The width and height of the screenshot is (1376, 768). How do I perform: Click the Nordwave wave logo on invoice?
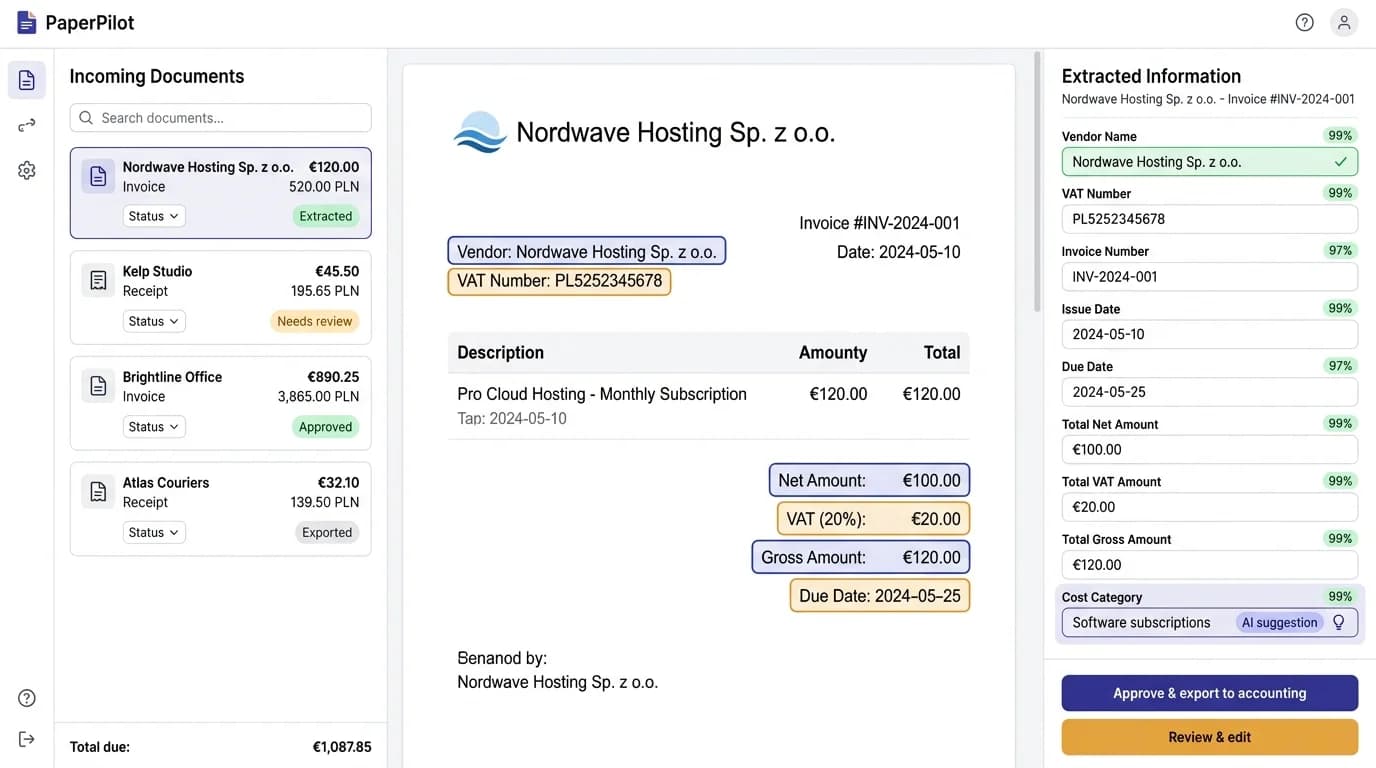(x=480, y=132)
